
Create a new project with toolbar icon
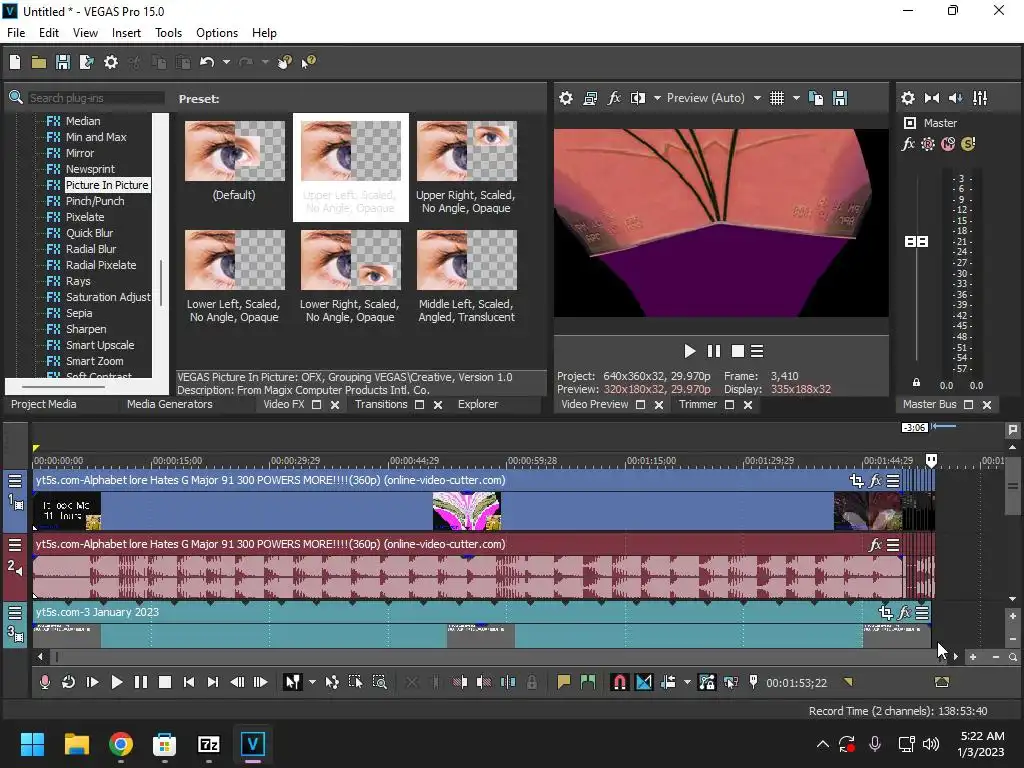15,62
